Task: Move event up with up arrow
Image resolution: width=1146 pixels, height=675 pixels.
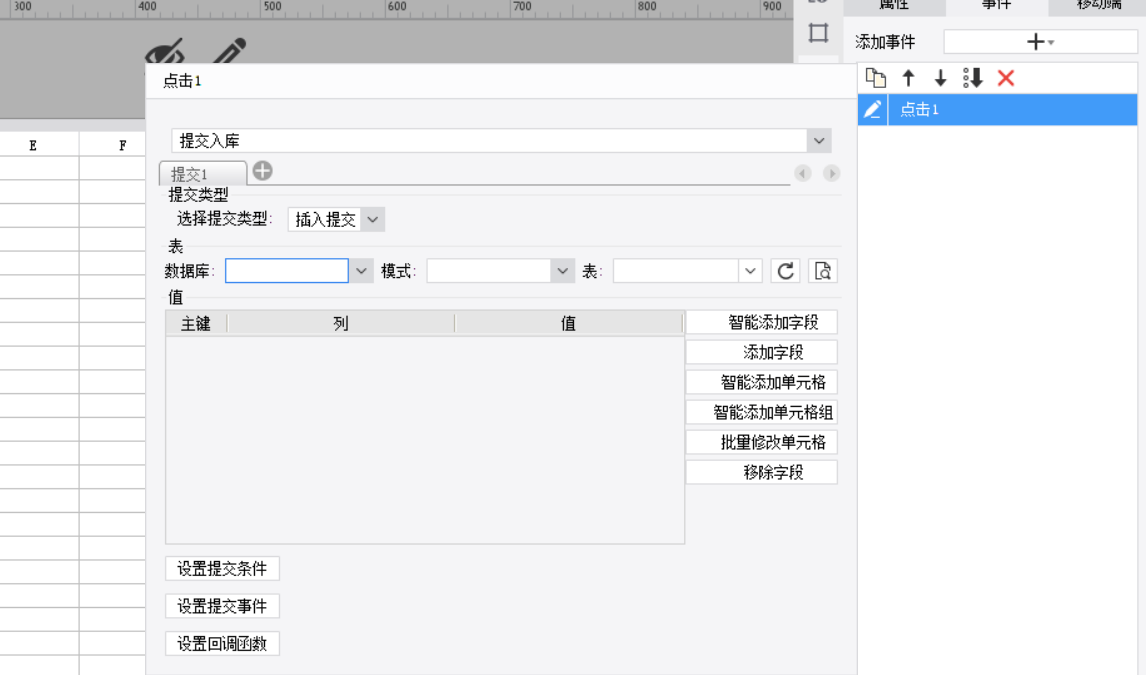Action: (x=909, y=78)
